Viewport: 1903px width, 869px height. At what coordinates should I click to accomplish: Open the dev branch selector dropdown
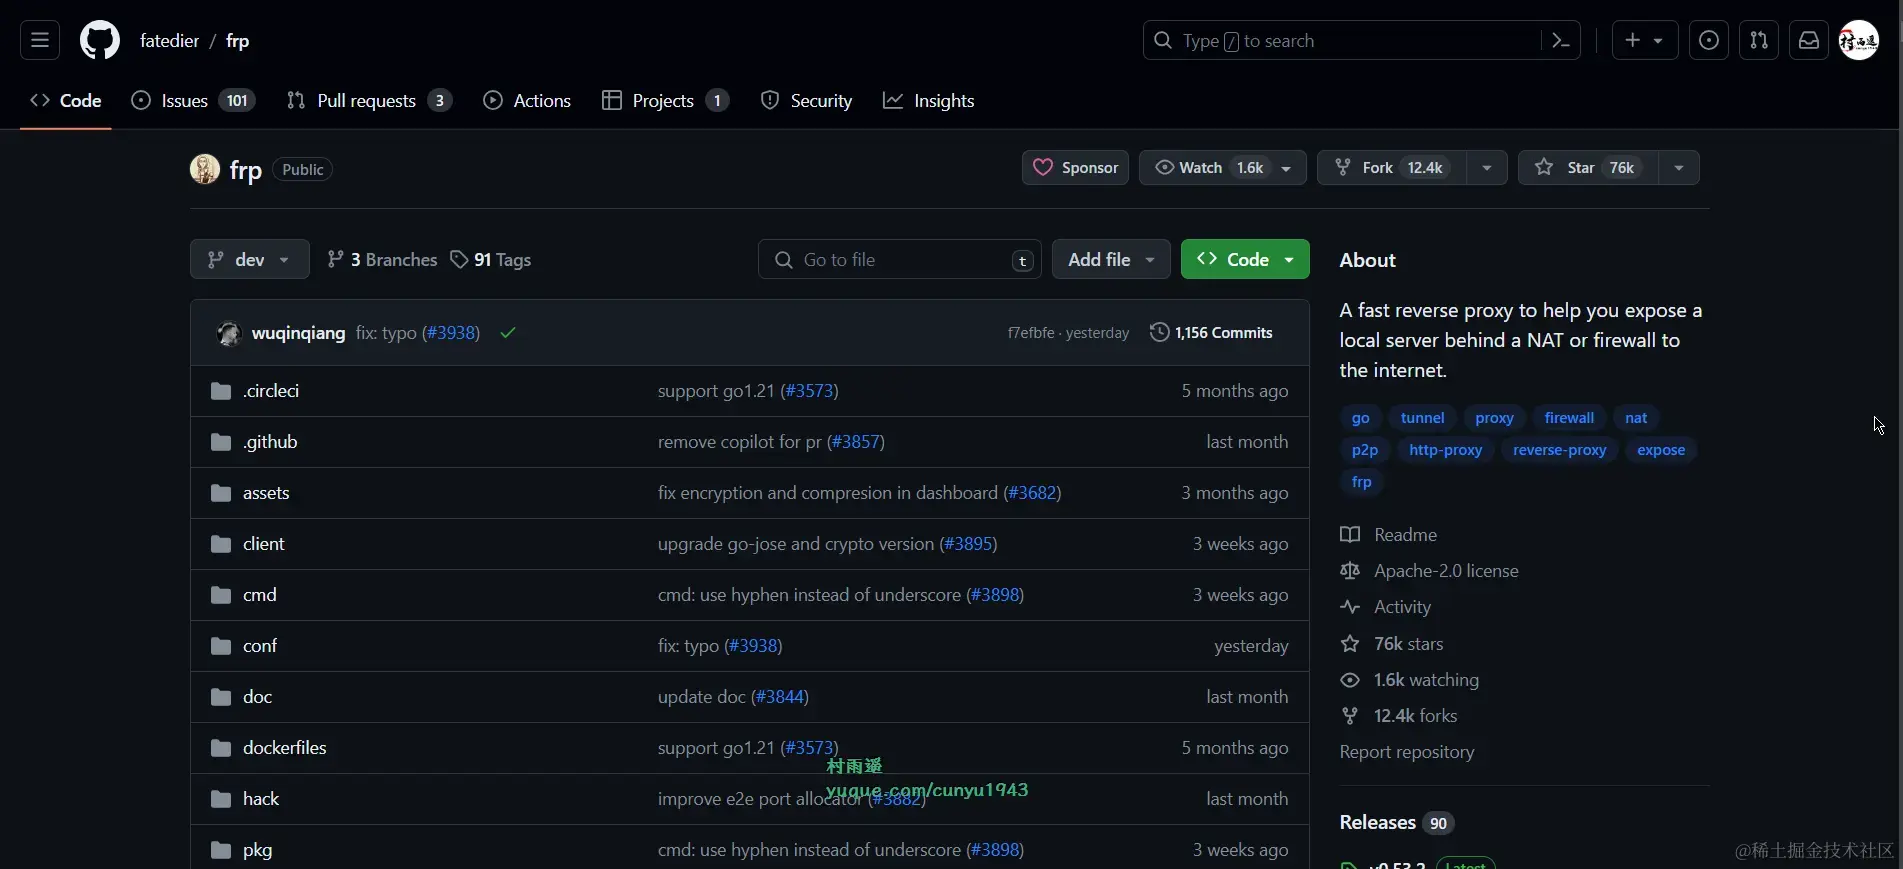[250, 260]
